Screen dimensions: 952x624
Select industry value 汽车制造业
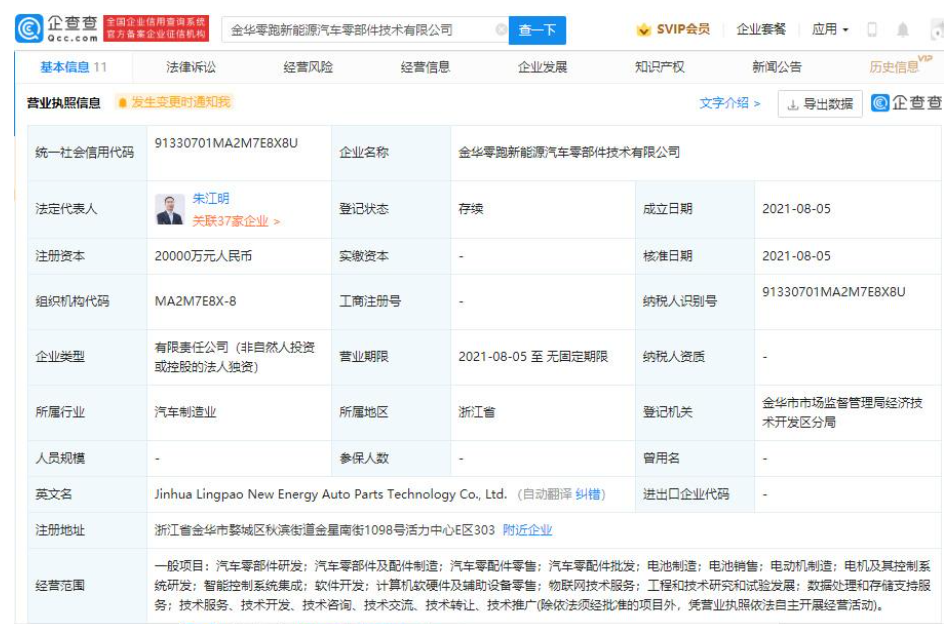point(185,412)
